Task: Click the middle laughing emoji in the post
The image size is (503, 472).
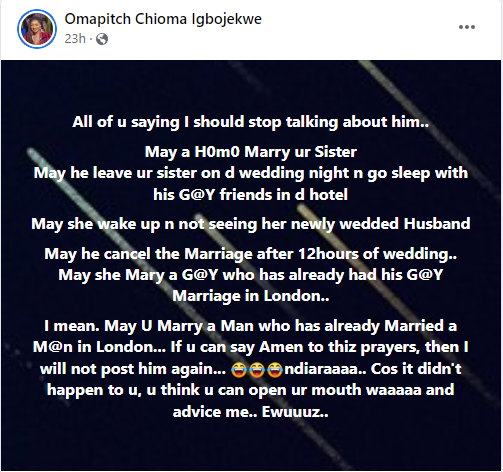Action: (x=257, y=370)
